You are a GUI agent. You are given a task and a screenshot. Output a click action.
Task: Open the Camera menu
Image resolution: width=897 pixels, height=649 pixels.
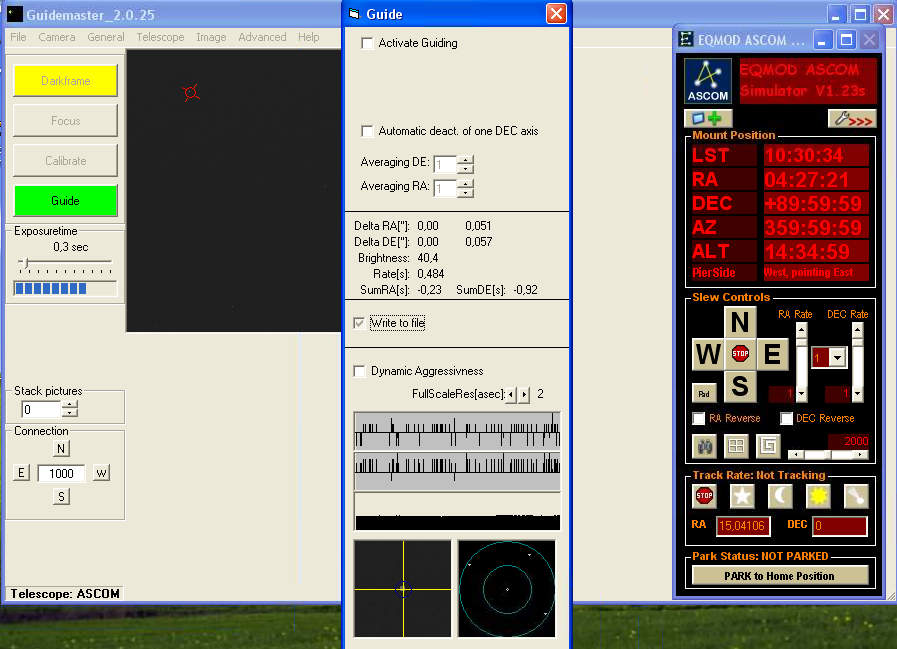(57, 37)
